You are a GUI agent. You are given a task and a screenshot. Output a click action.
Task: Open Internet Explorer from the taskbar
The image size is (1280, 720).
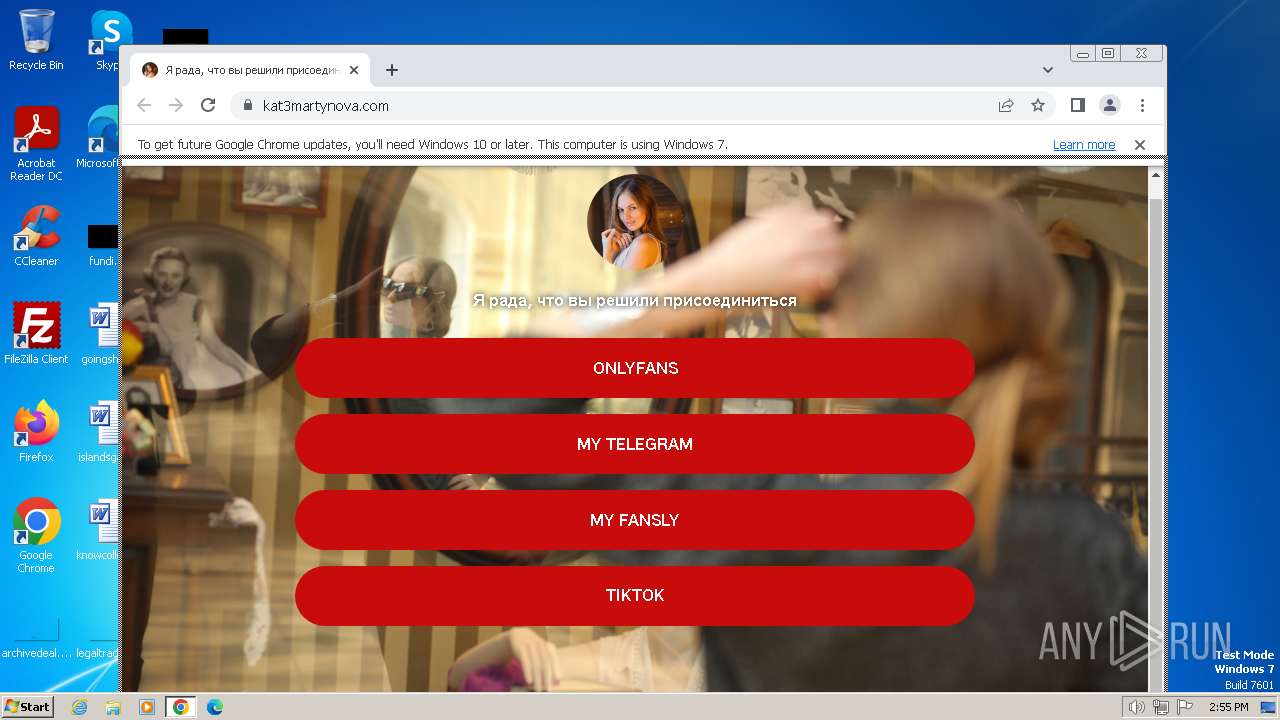coord(79,707)
